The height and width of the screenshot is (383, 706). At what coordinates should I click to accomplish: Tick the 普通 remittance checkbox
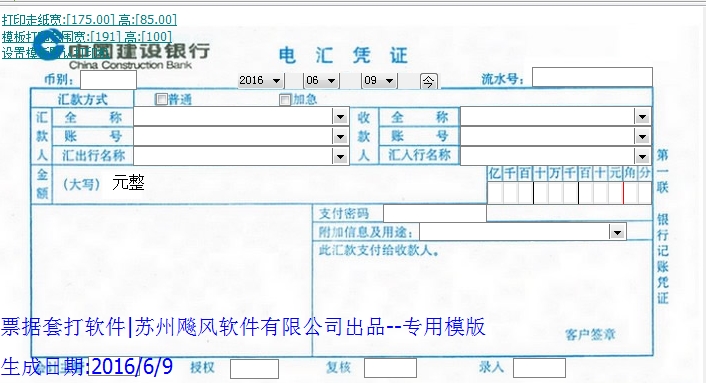(161, 99)
